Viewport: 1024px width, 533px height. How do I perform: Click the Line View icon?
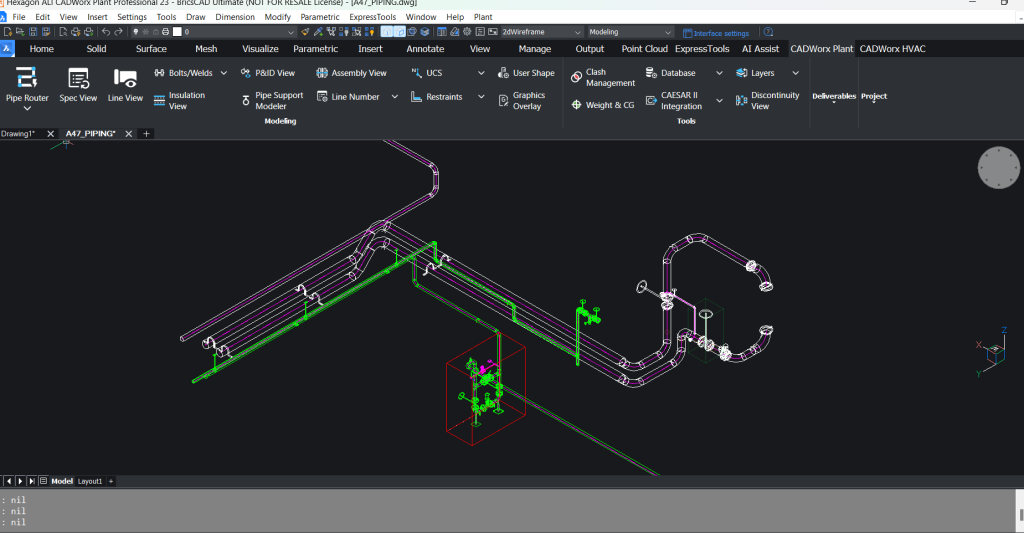[125, 78]
